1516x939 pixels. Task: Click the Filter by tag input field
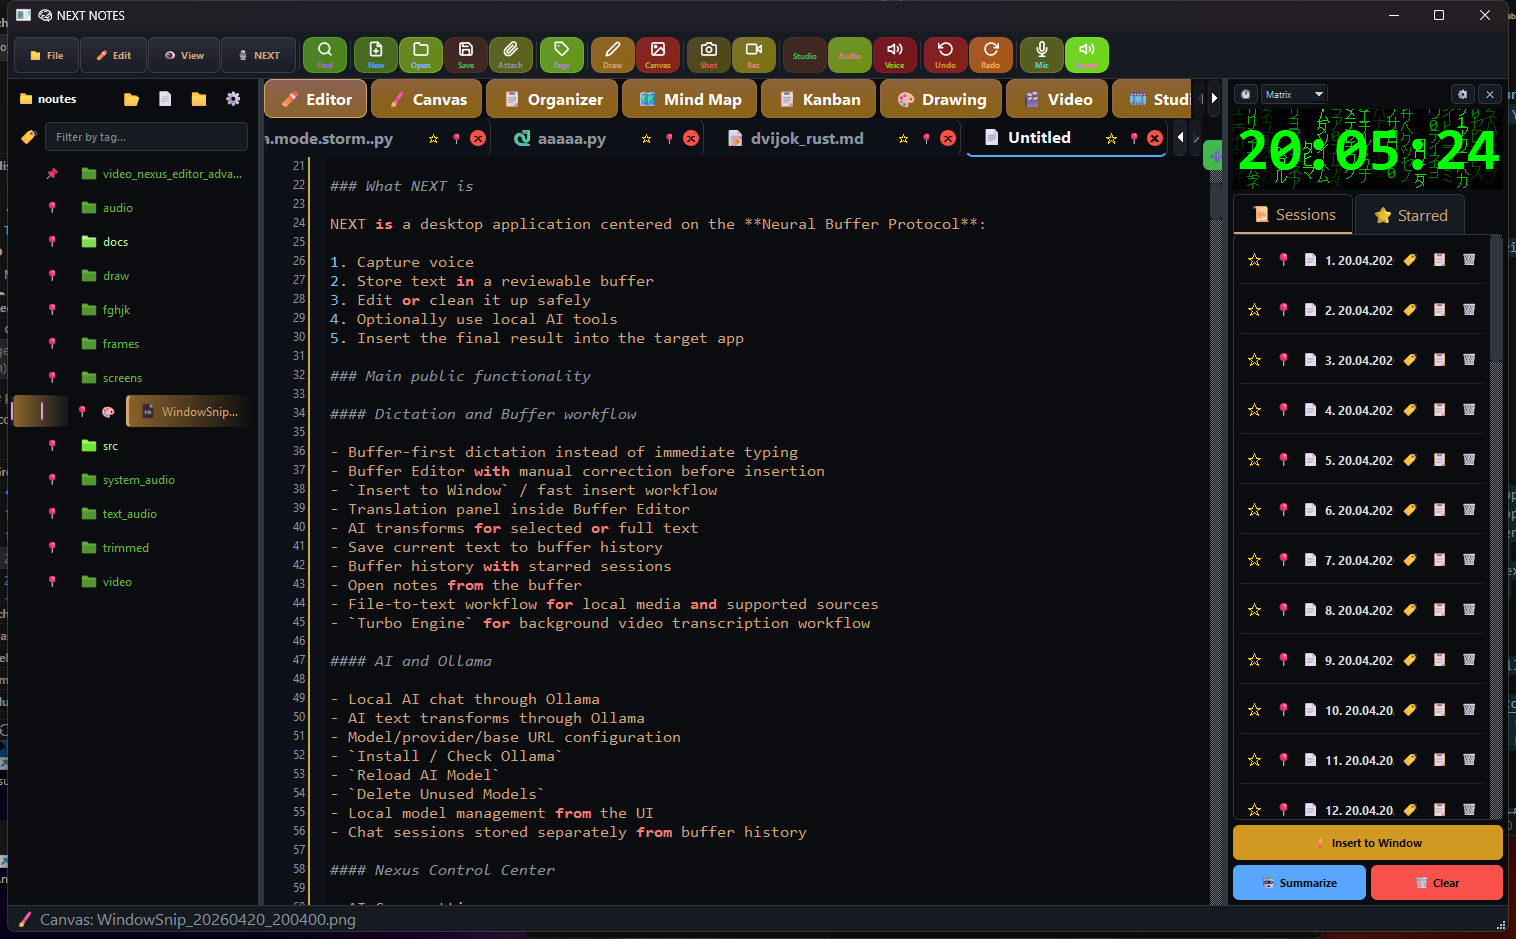click(x=146, y=137)
